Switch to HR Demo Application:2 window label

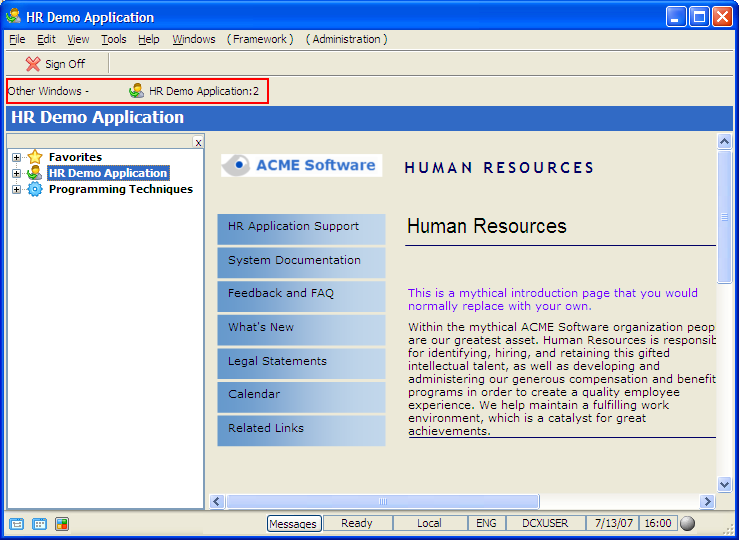[x=204, y=91]
